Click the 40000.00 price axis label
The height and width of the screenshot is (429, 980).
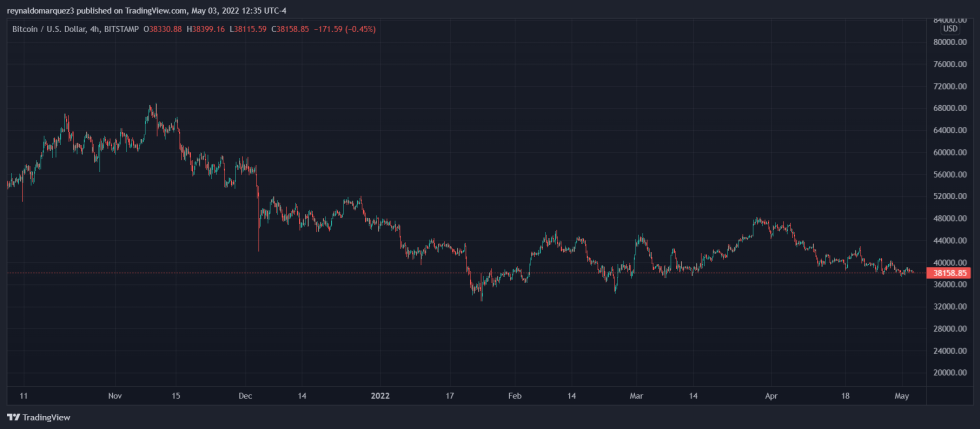click(950, 263)
